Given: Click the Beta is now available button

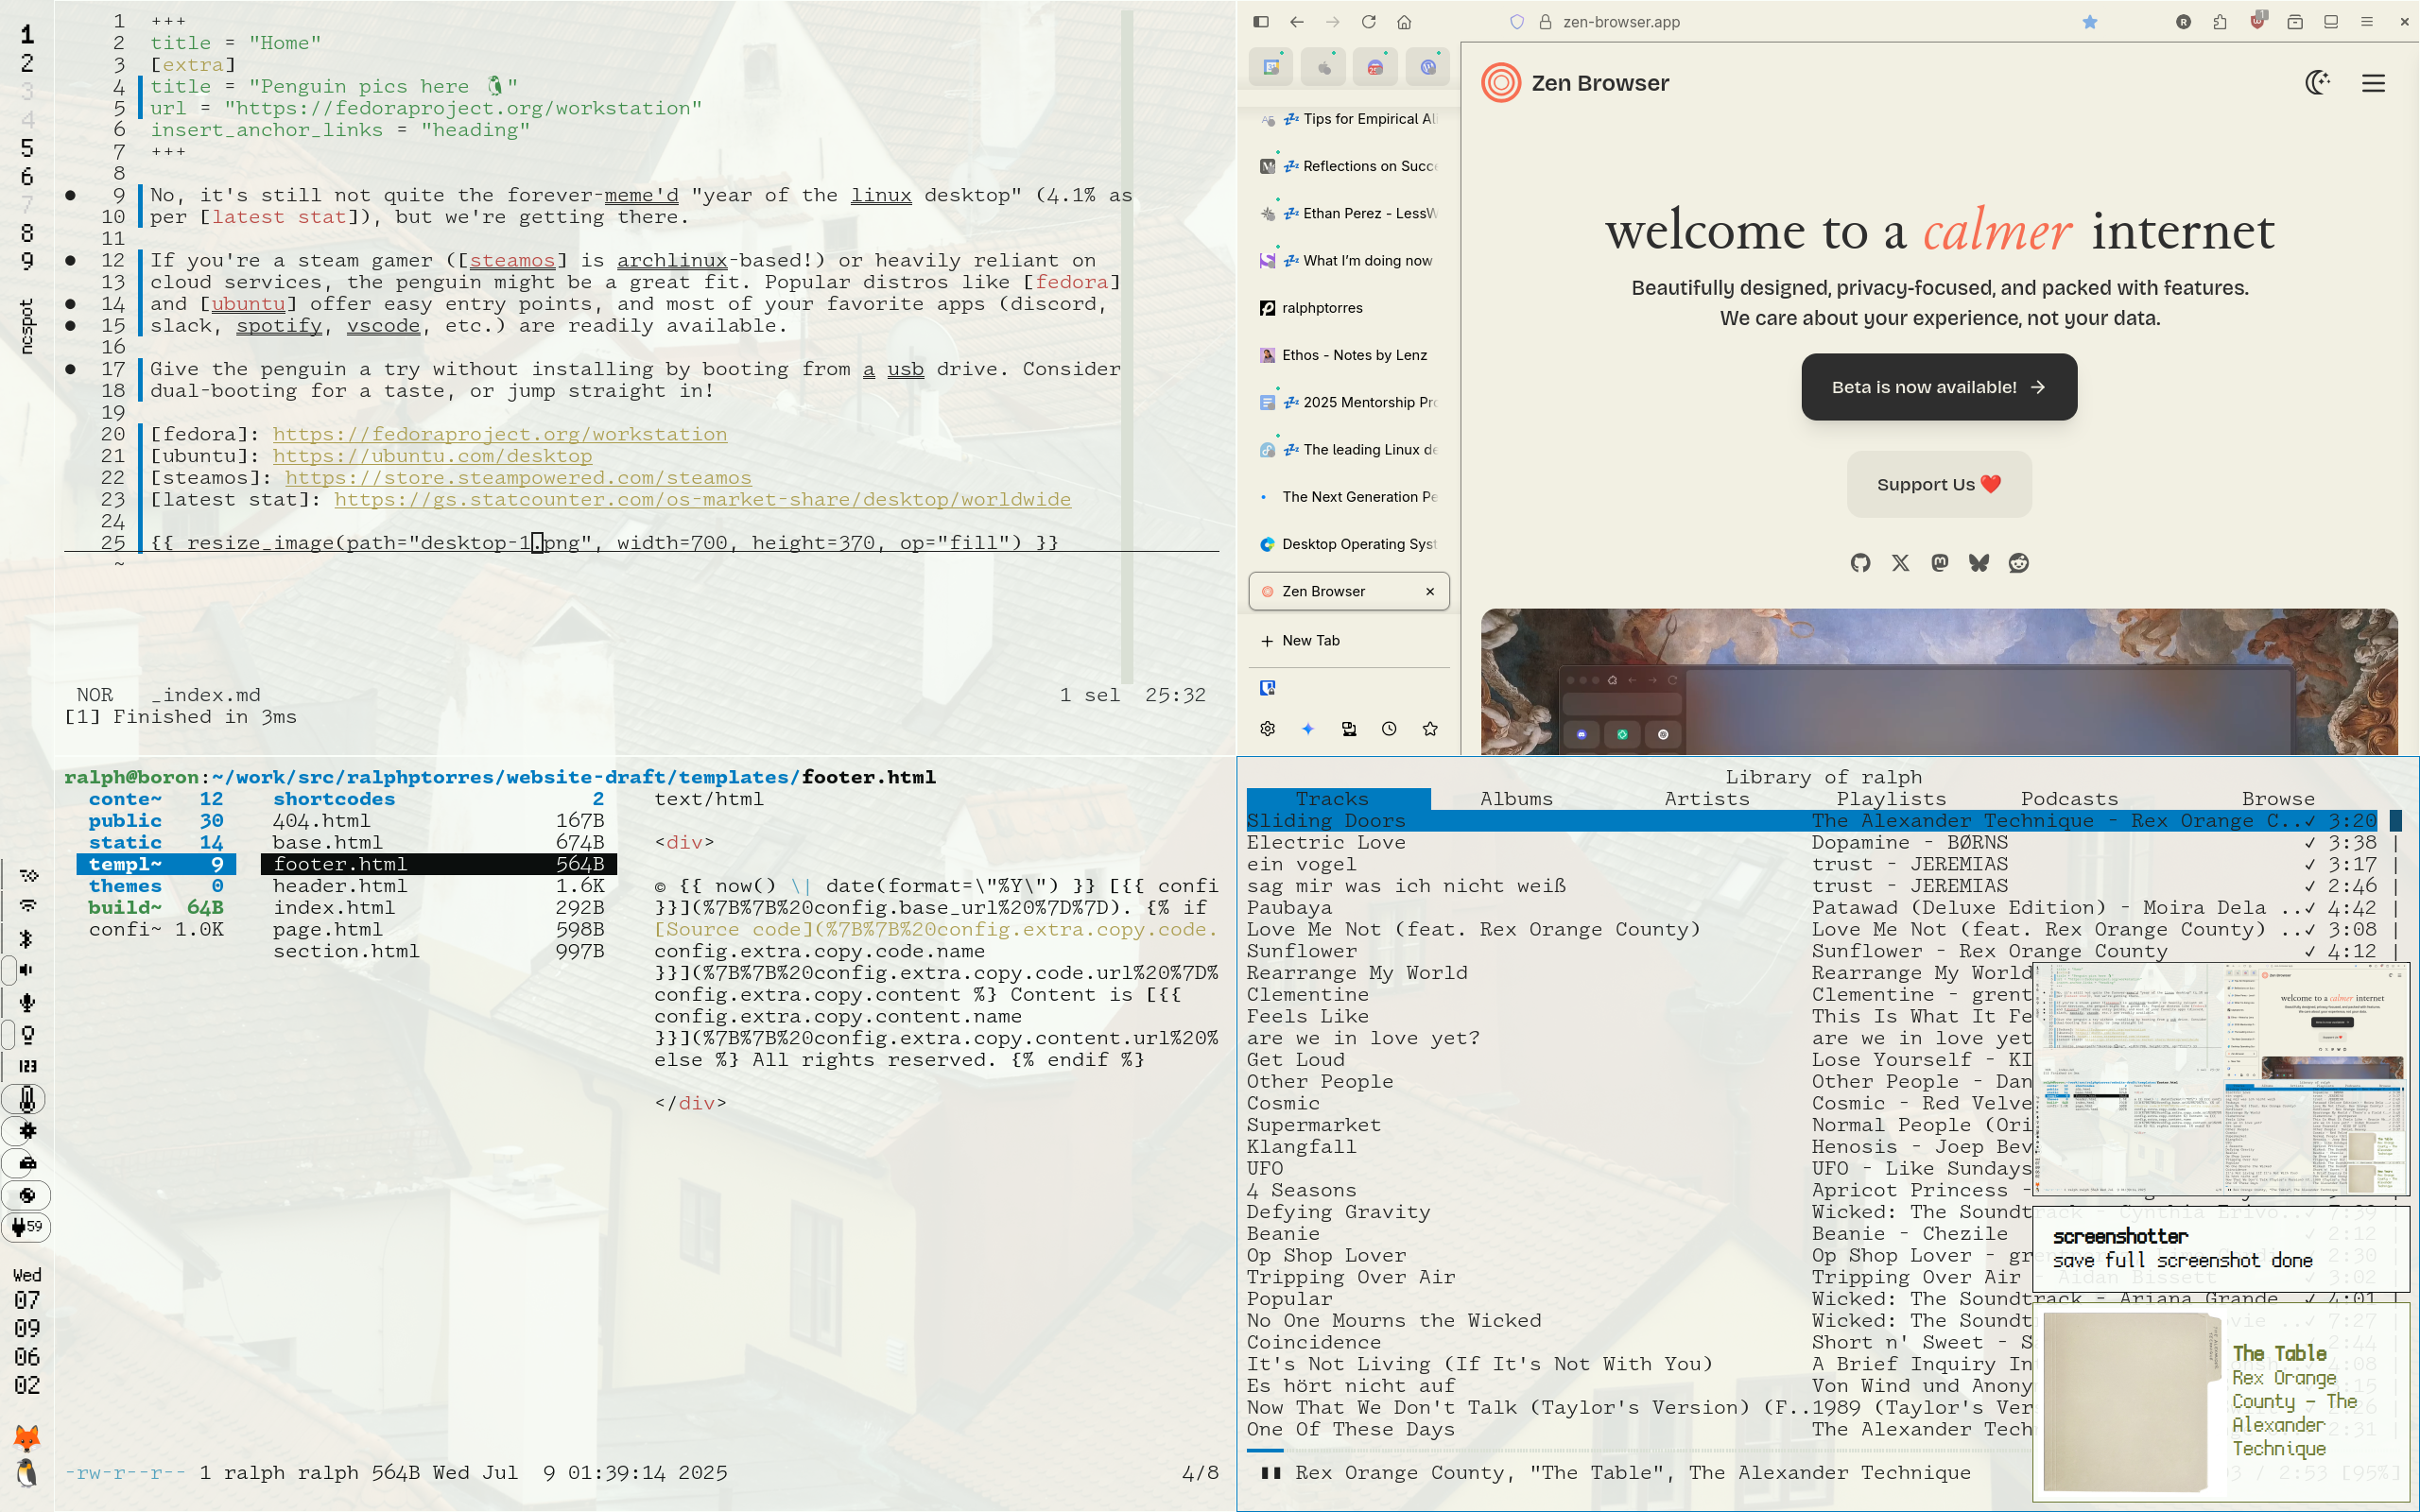Looking at the screenshot, I should (x=1939, y=387).
